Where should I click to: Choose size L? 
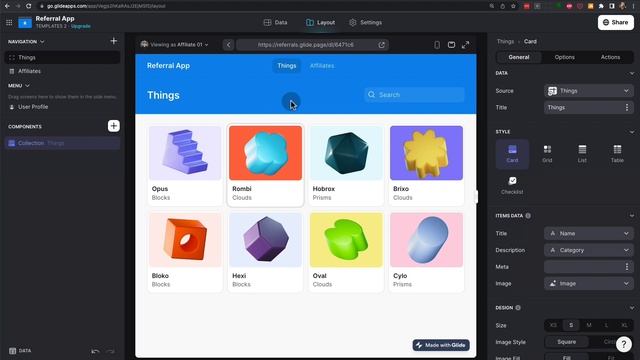[x=606, y=325]
